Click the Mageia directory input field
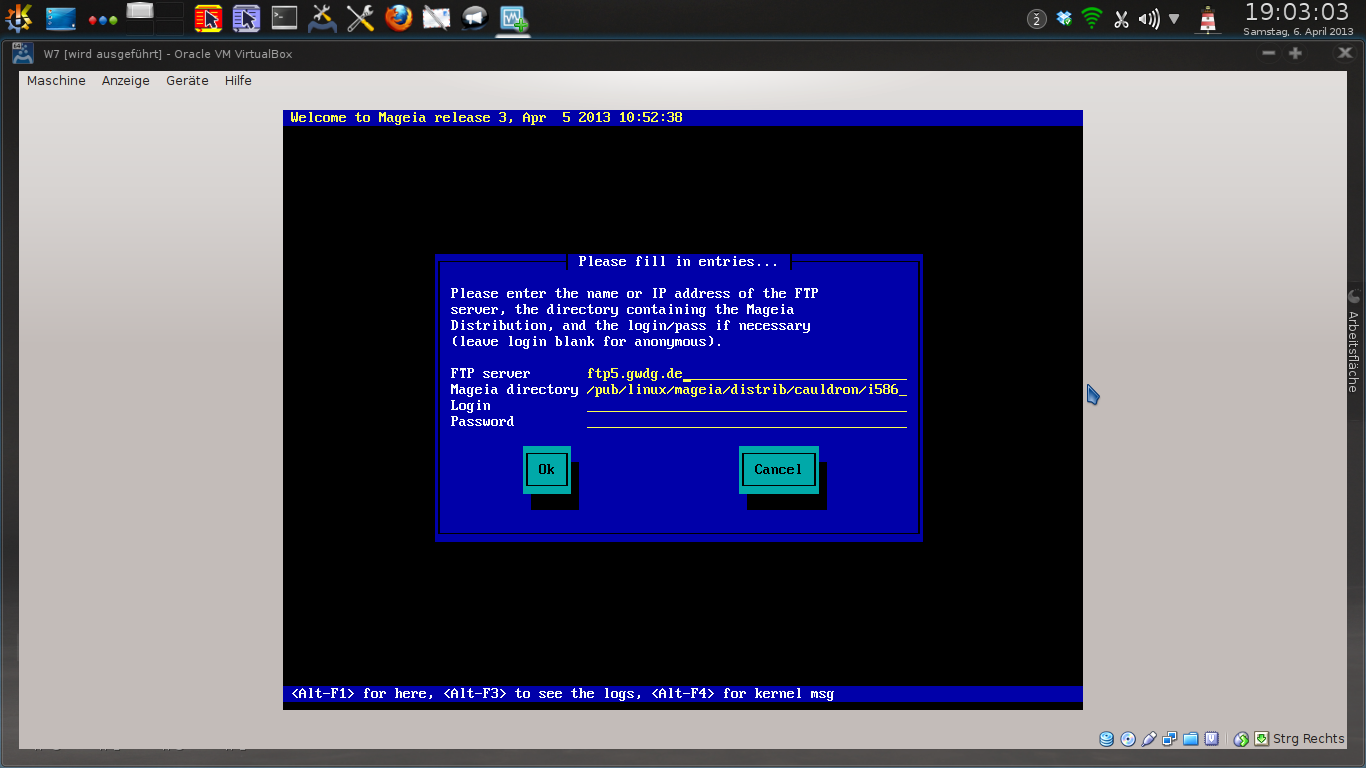1366x768 pixels. 747,390
